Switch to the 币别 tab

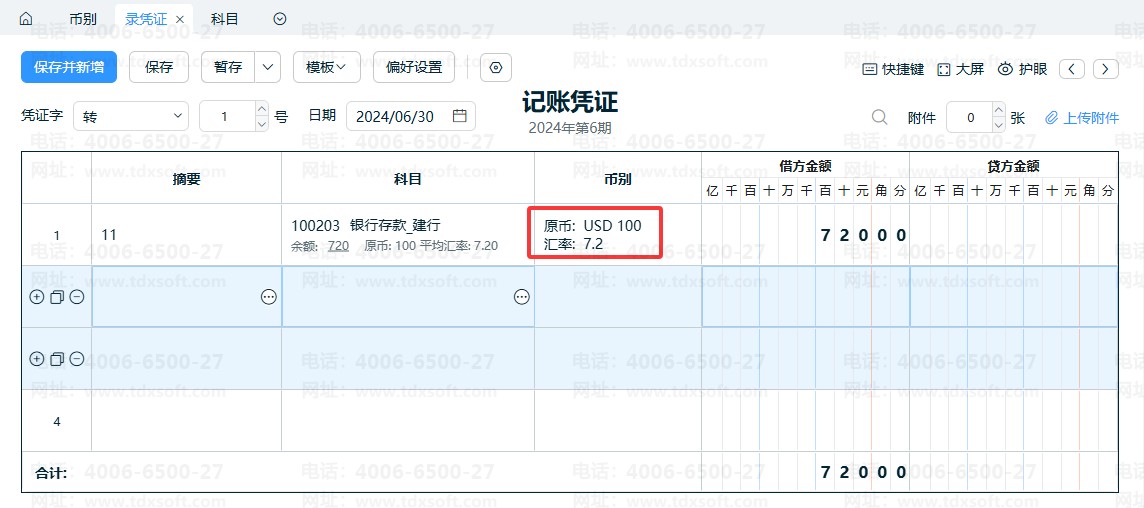(x=83, y=19)
